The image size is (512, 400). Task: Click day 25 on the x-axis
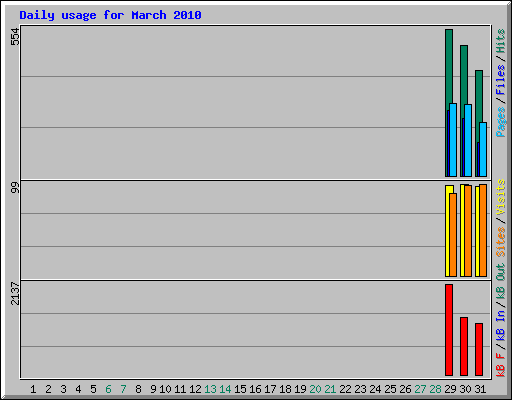click(390, 389)
